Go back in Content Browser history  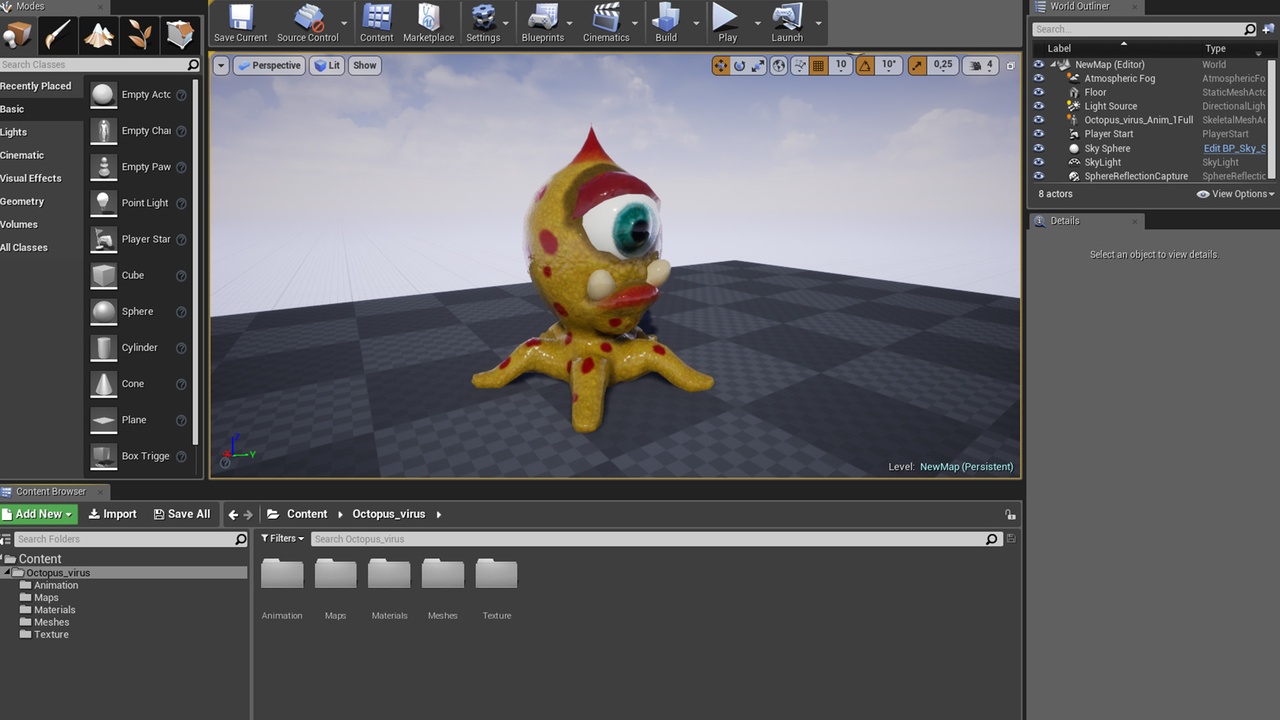coord(233,514)
